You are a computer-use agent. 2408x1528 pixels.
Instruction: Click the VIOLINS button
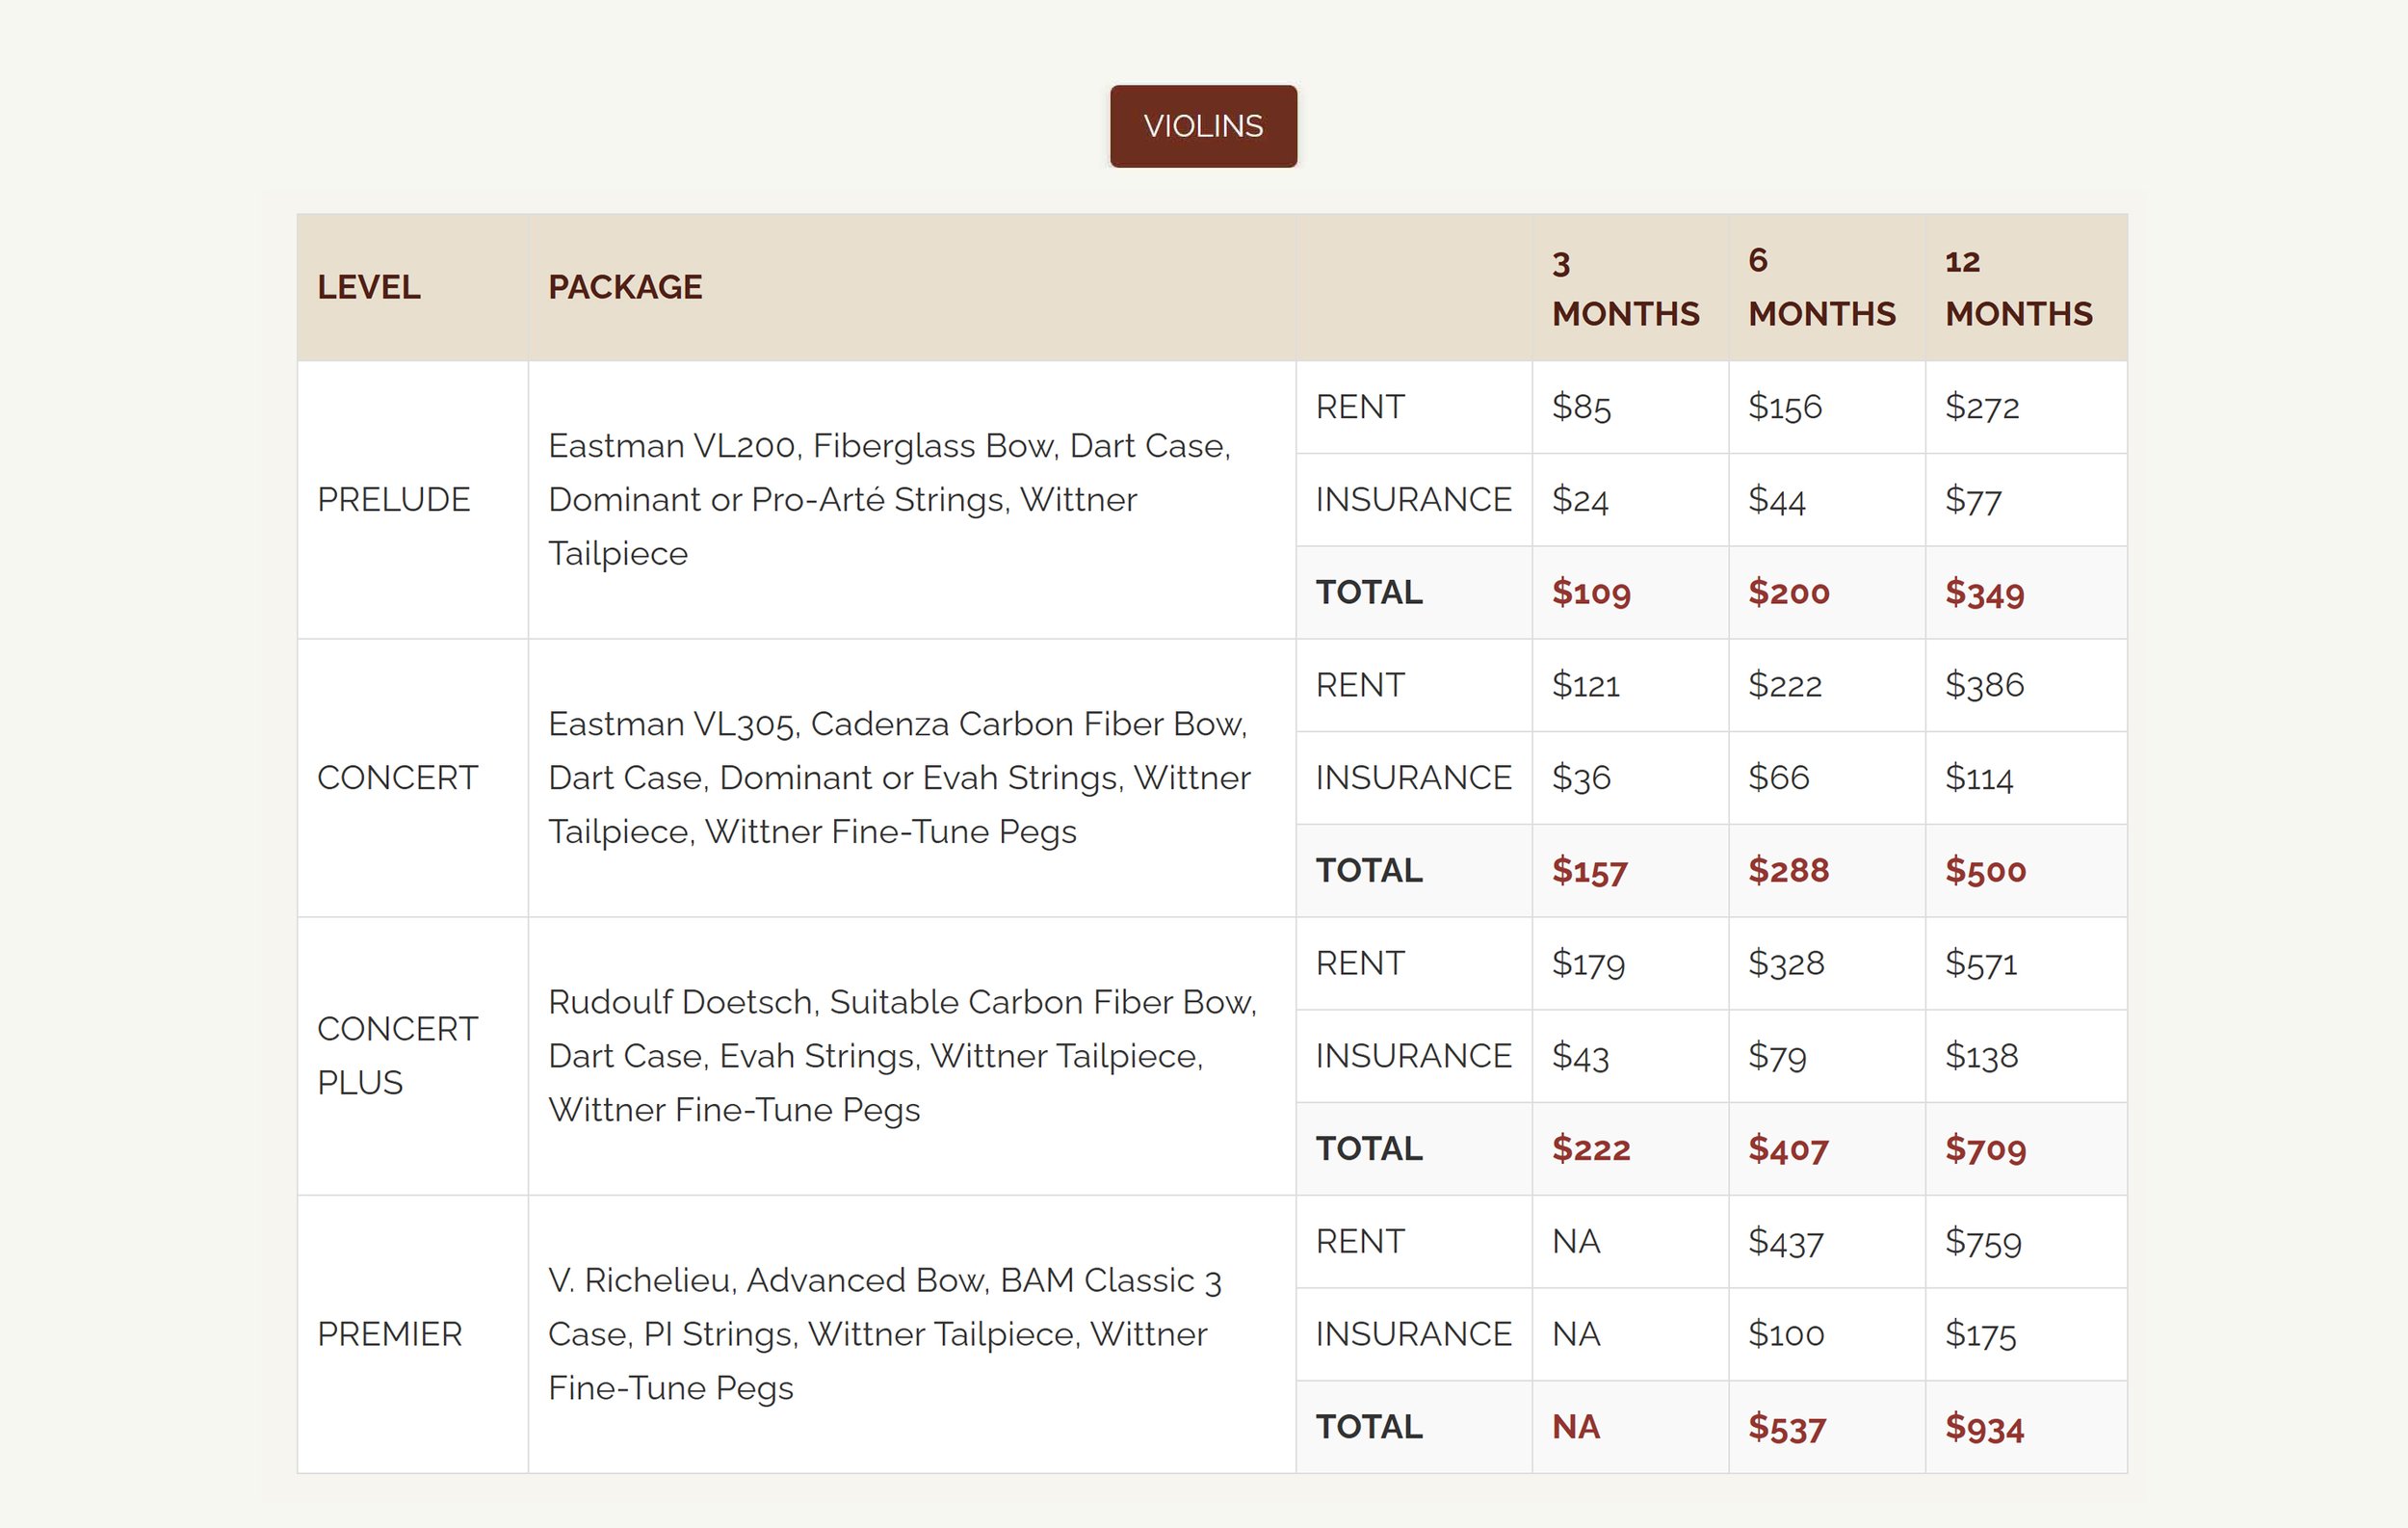click(1203, 126)
